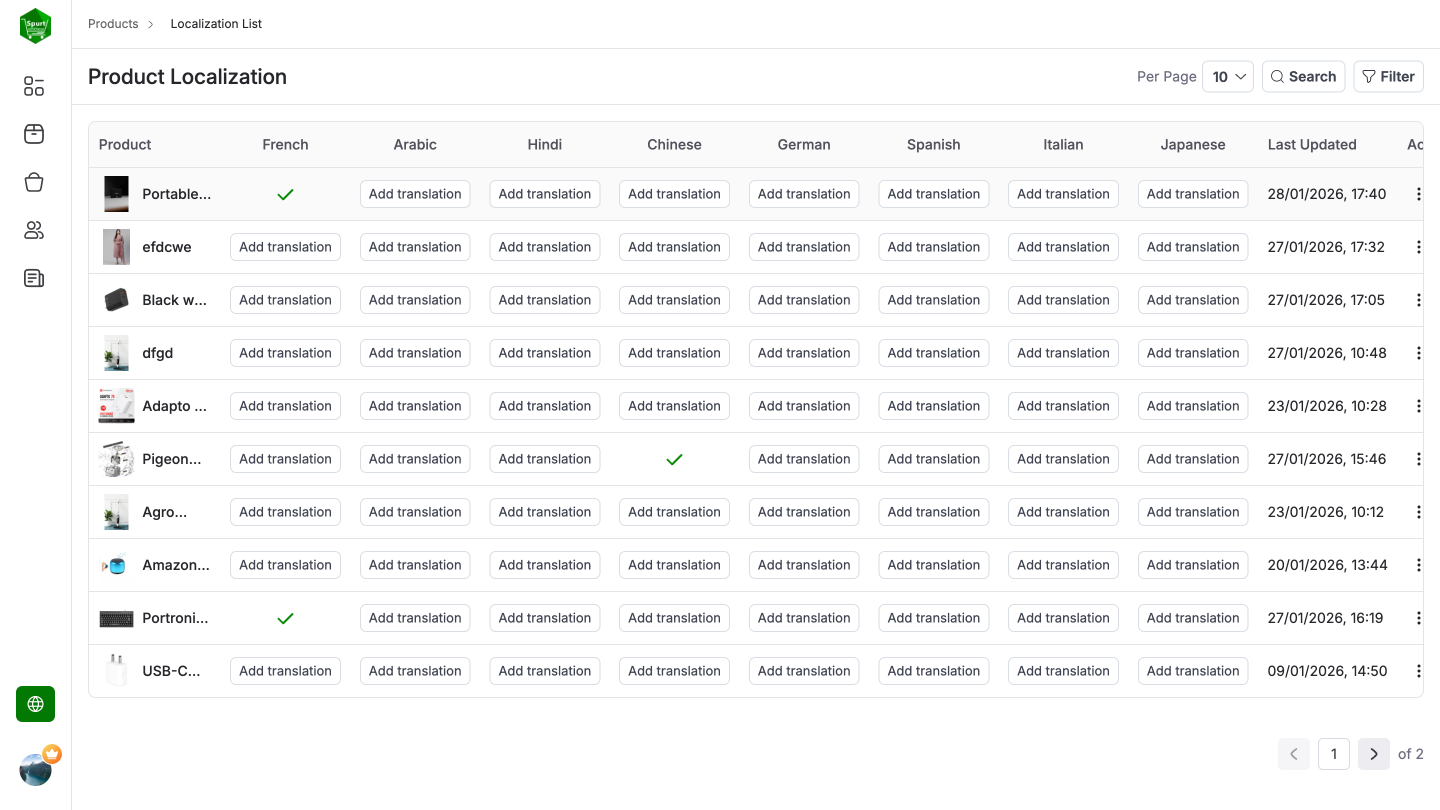The image size is (1440, 810).
Task: Add an Arabic translation for the dfgd product
Action: 415,352
